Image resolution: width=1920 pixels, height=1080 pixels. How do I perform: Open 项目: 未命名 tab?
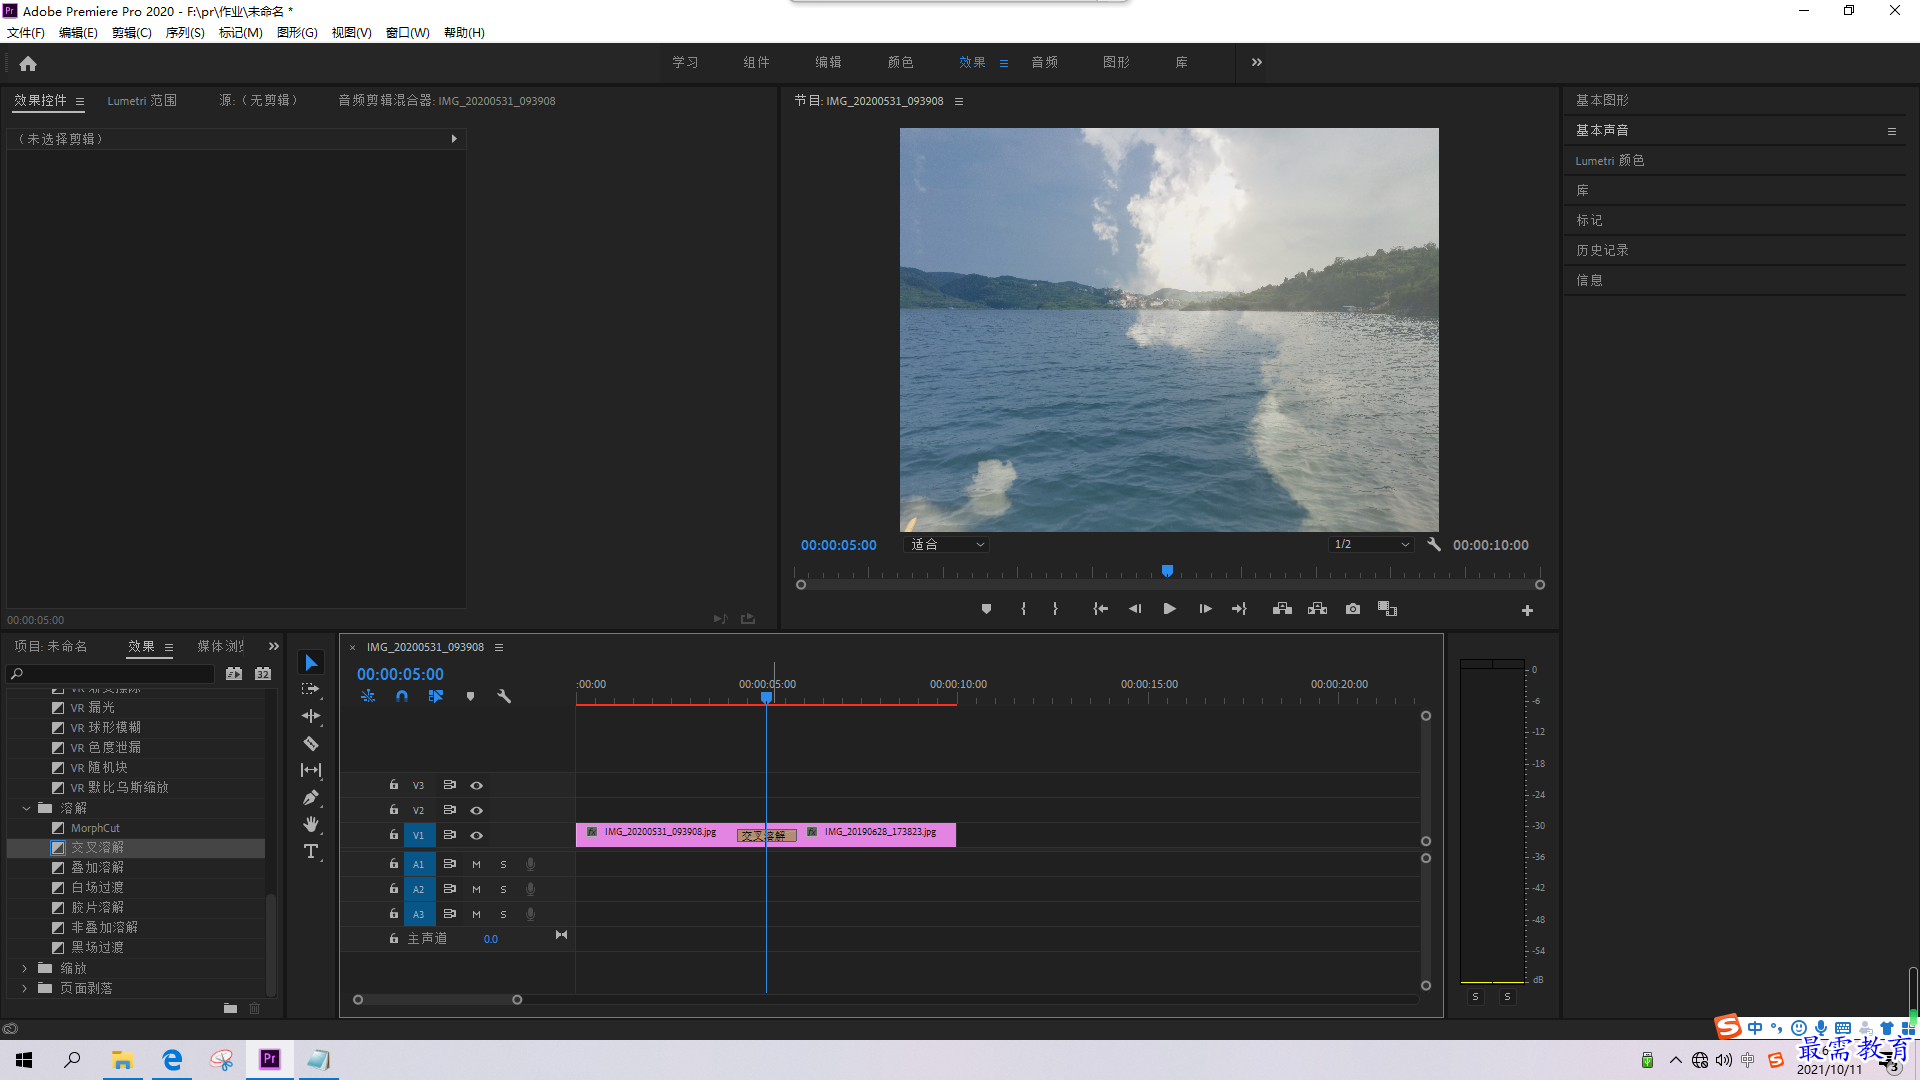tap(50, 647)
